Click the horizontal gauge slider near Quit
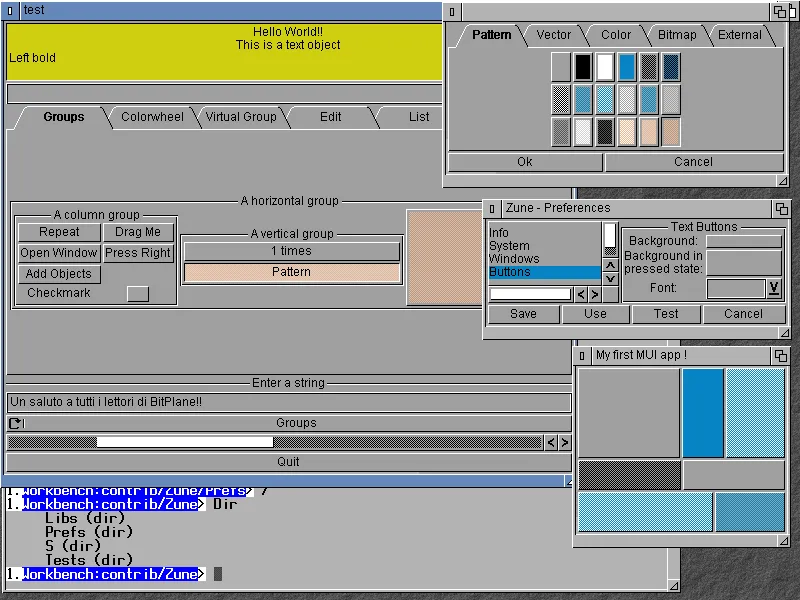The image size is (800, 600). pyautogui.click(x=185, y=441)
